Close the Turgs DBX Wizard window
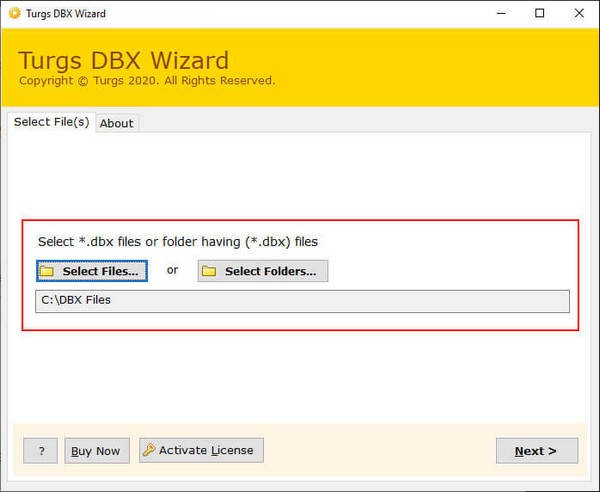This screenshot has width=600, height=492. coord(579,13)
